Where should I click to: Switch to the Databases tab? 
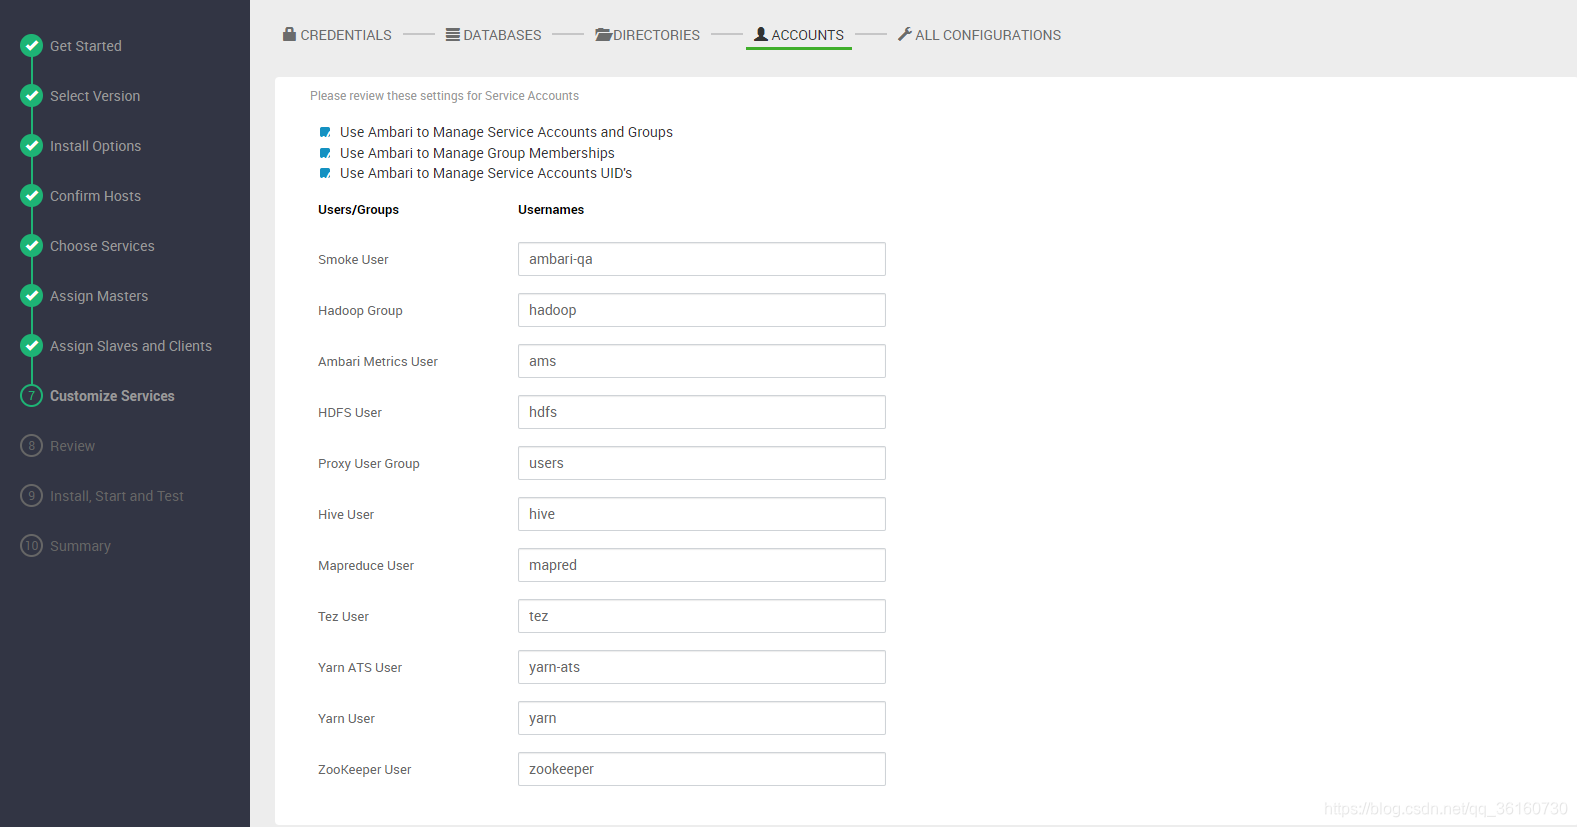[494, 35]
